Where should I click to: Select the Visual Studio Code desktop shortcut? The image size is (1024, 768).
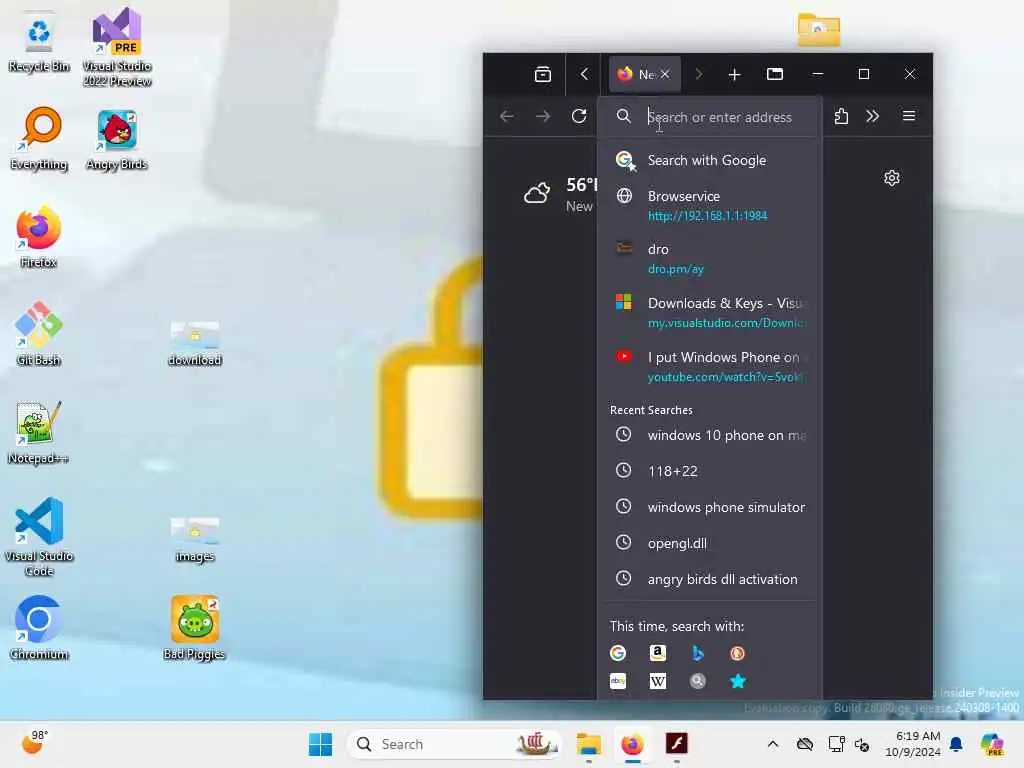(x=39, y=537)
